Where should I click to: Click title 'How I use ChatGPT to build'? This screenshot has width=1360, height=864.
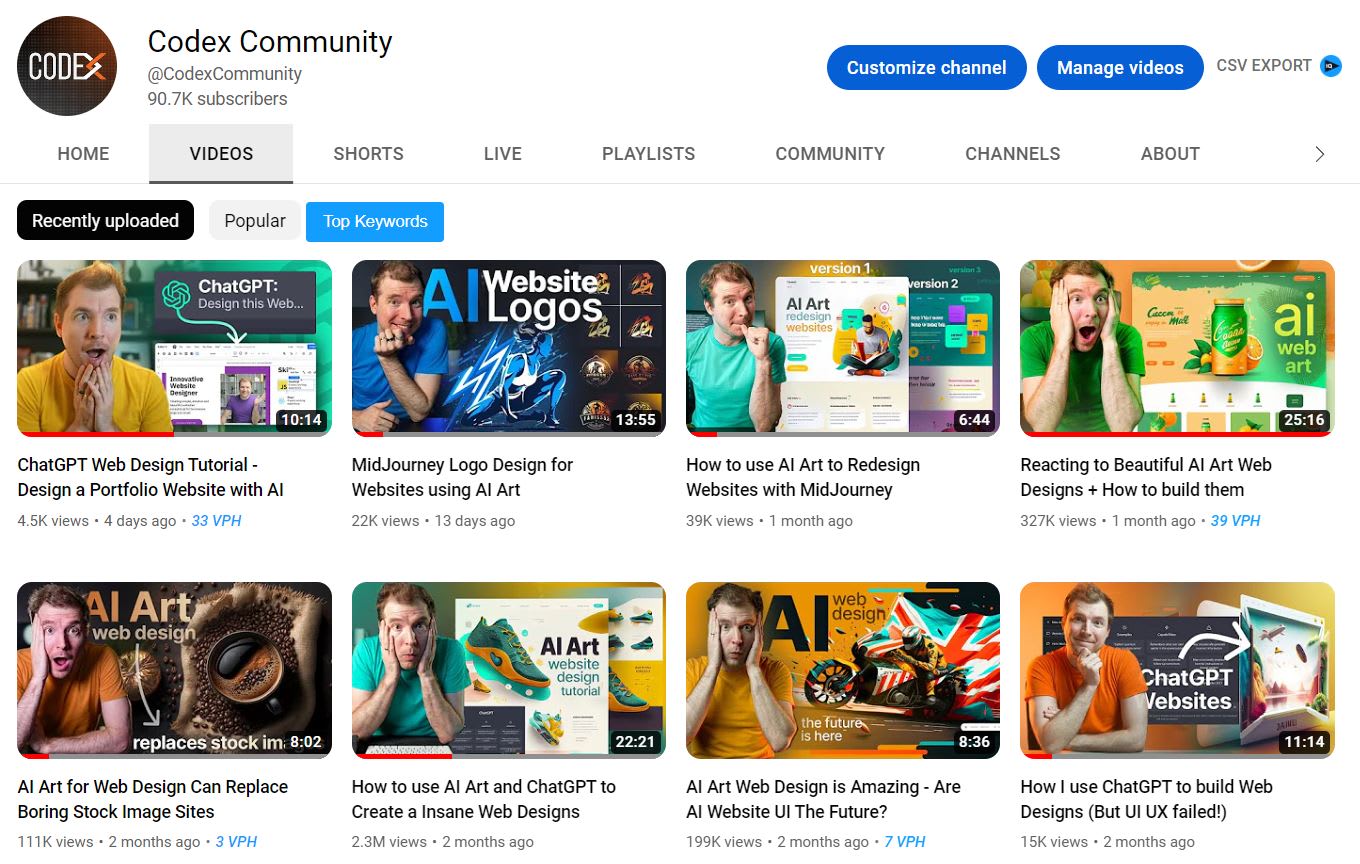[x=1146, y=799]
